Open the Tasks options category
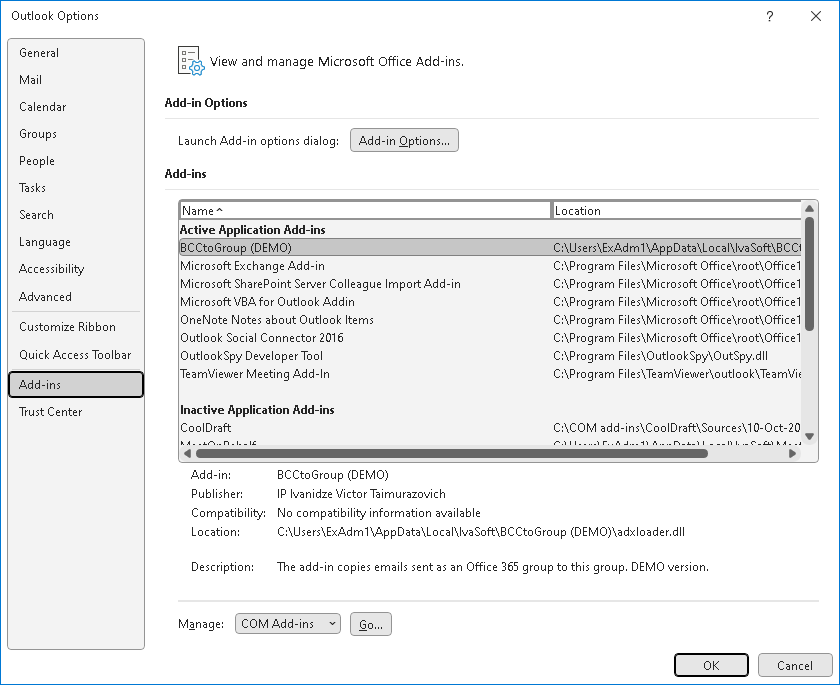This screenshot has width=840, height=685. (76, 187)
